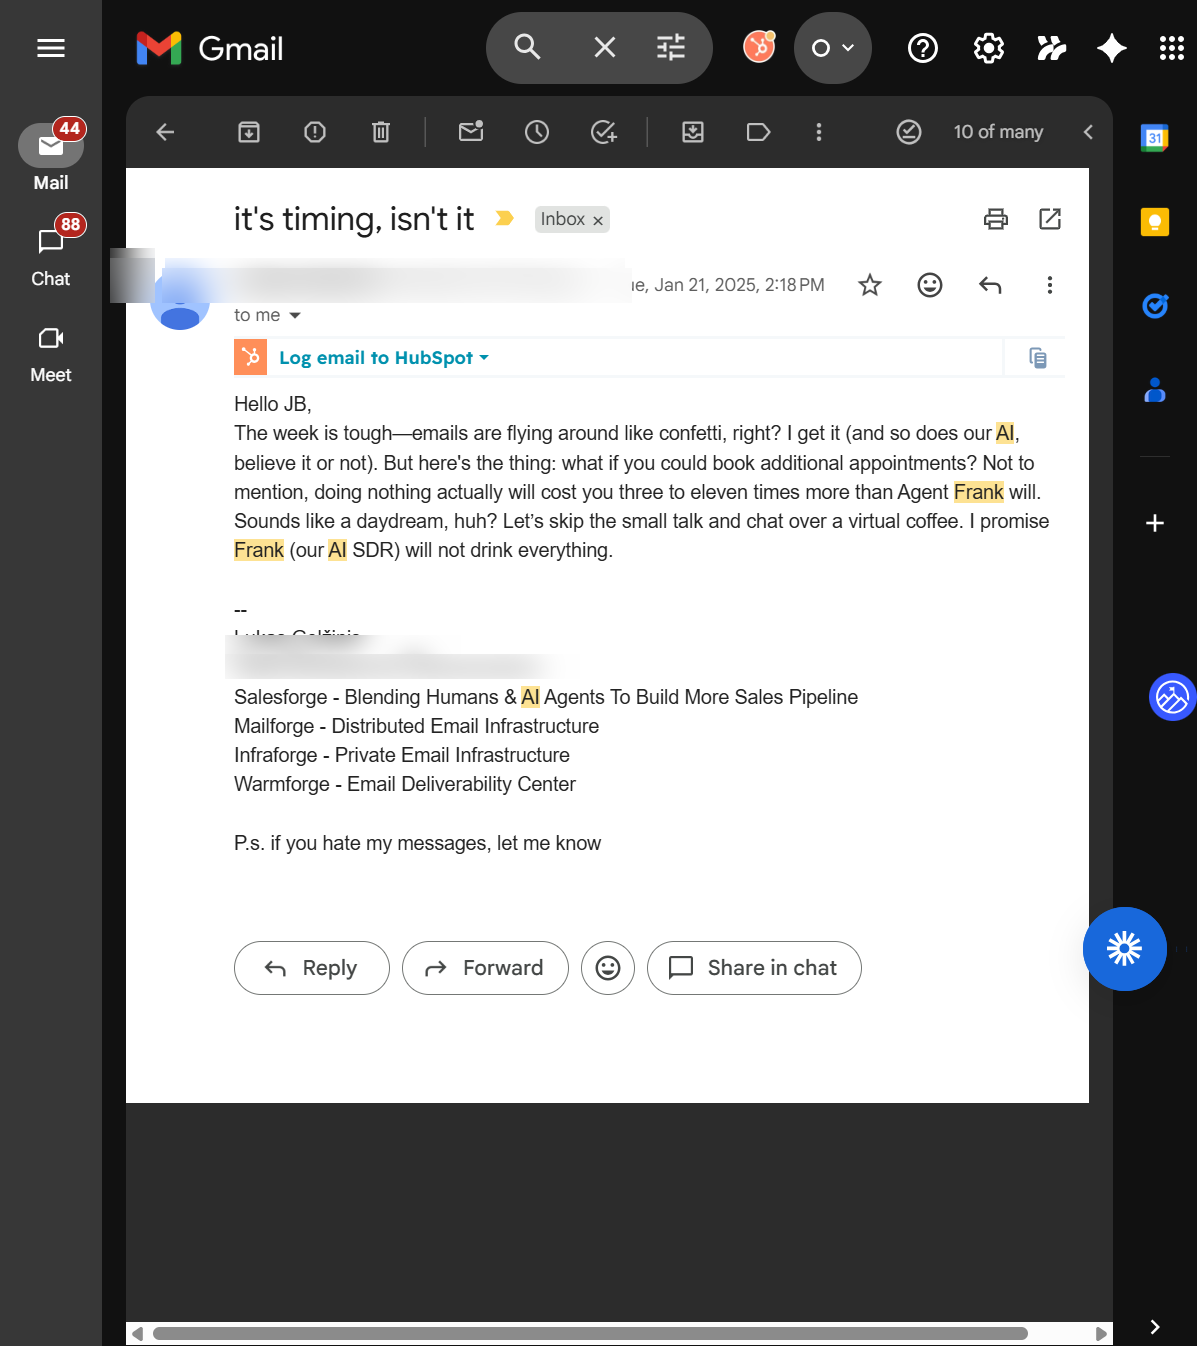Click 'Warmforge - Email Deliverability Center' line
Image resolution: width=1197 pixels, height=1346 pixels.
point(405,784)
